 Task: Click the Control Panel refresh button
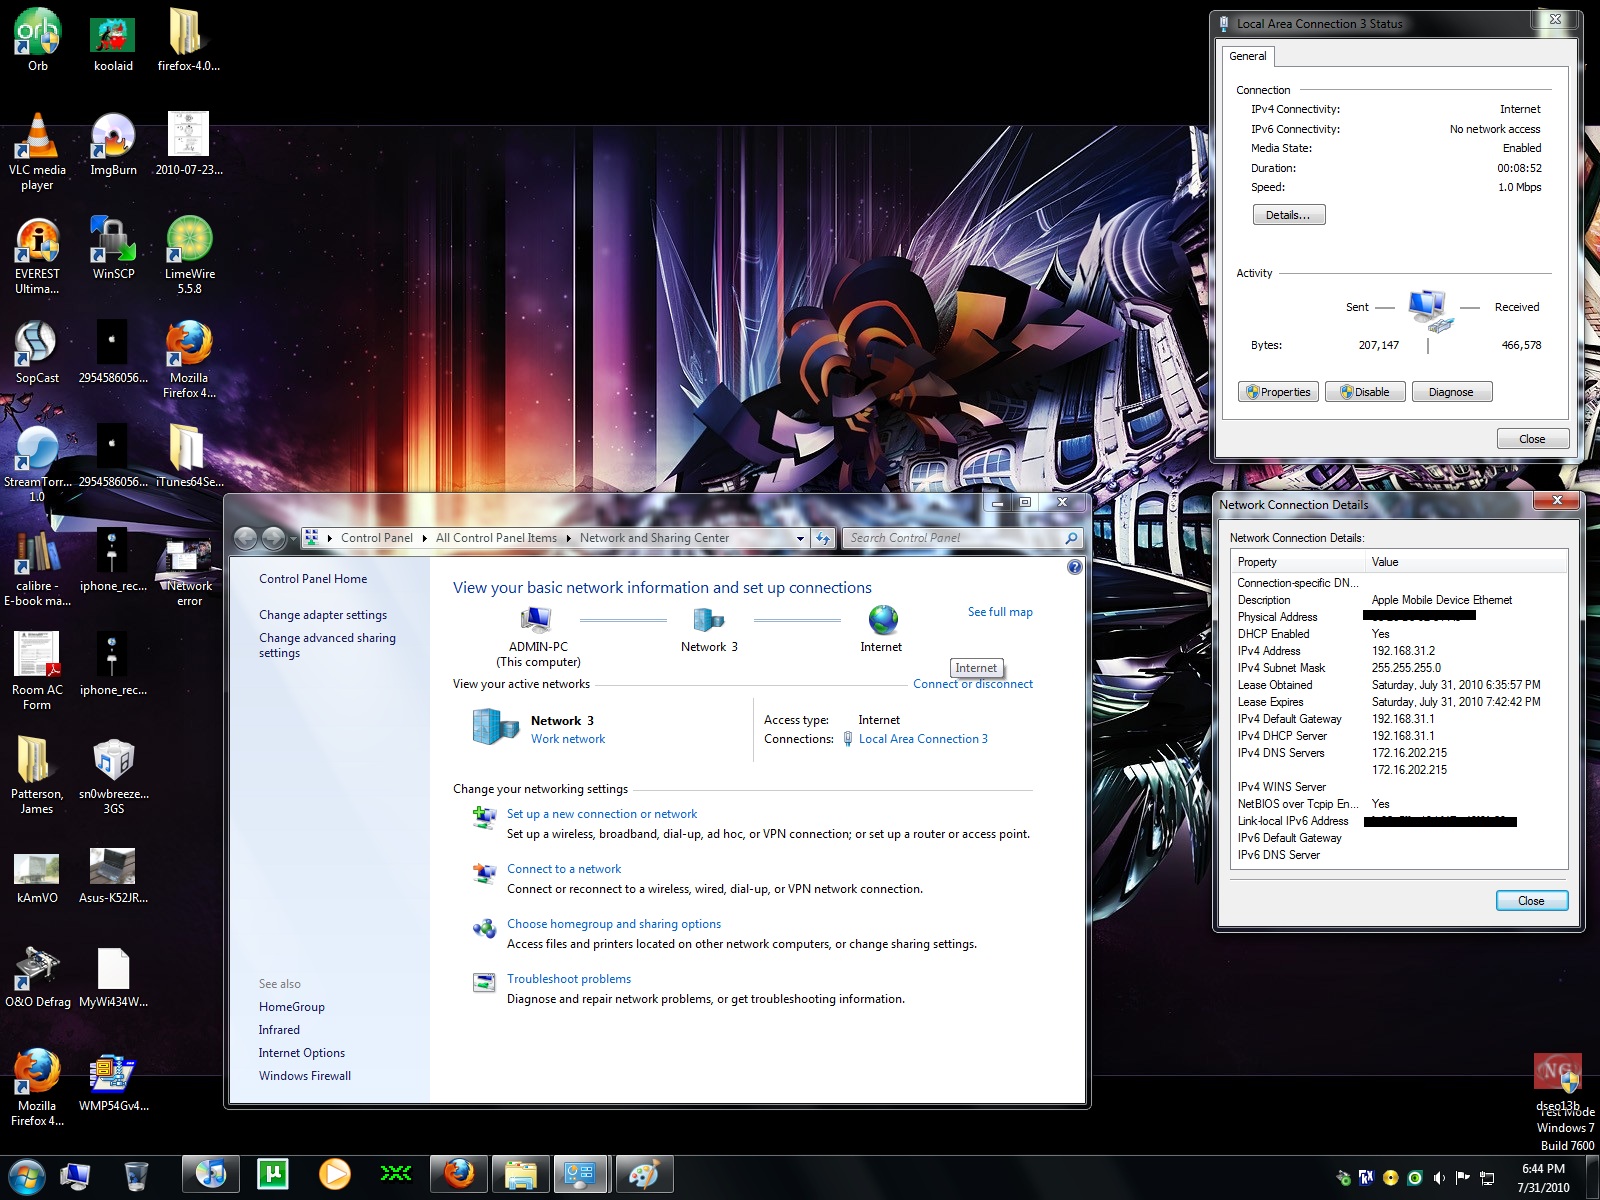823,538
